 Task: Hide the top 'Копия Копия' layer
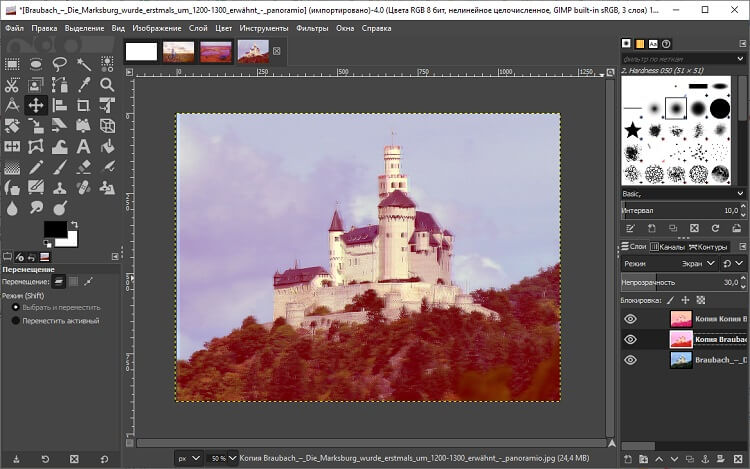click(630, 319)
